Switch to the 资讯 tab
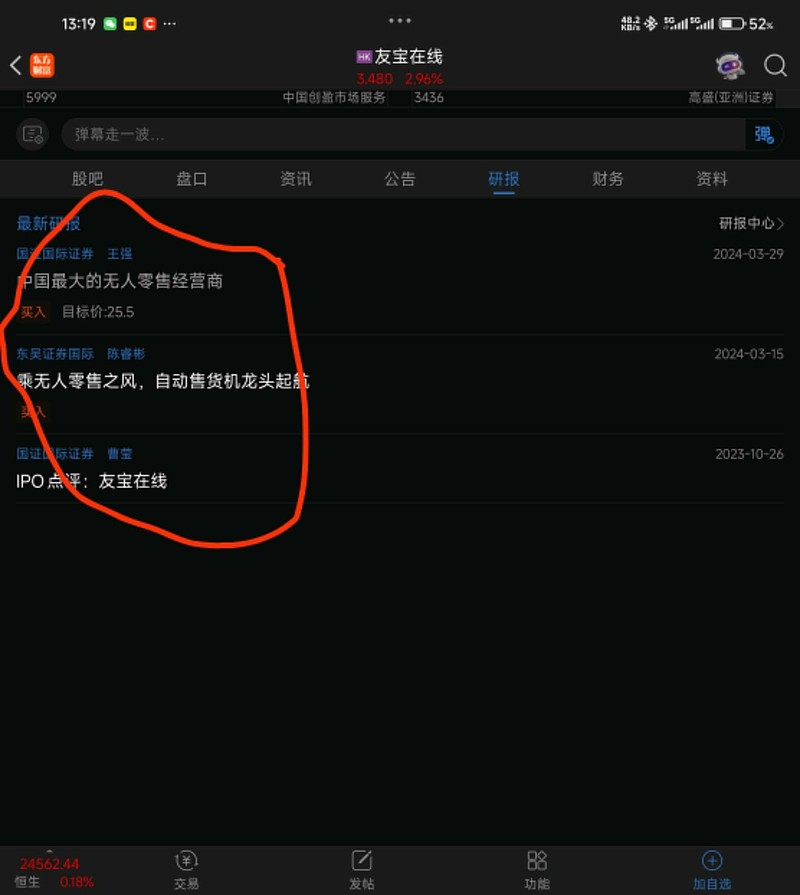Screen dimensions: 800x895 click(x=296, y=179)
